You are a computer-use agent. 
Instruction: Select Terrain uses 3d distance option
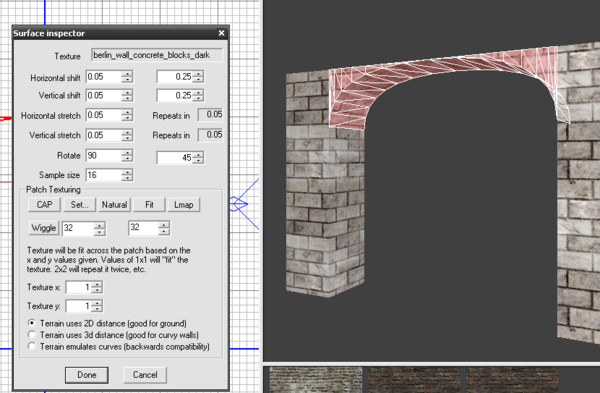(x=32, y=335)
